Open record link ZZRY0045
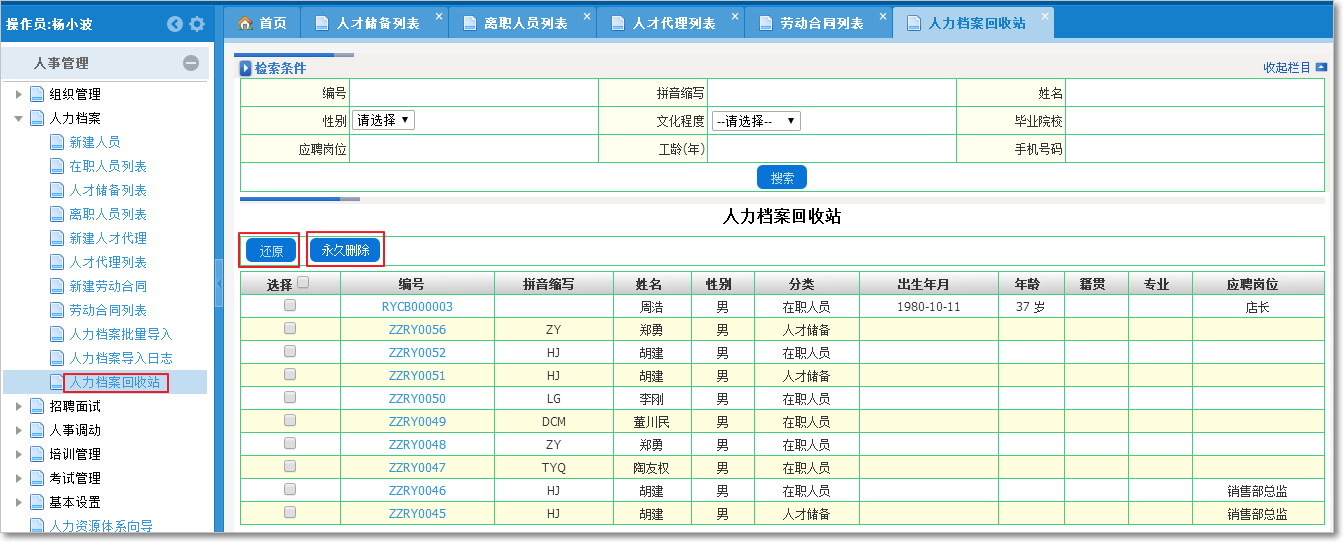 pyautogui.click(x=417, y=514)
